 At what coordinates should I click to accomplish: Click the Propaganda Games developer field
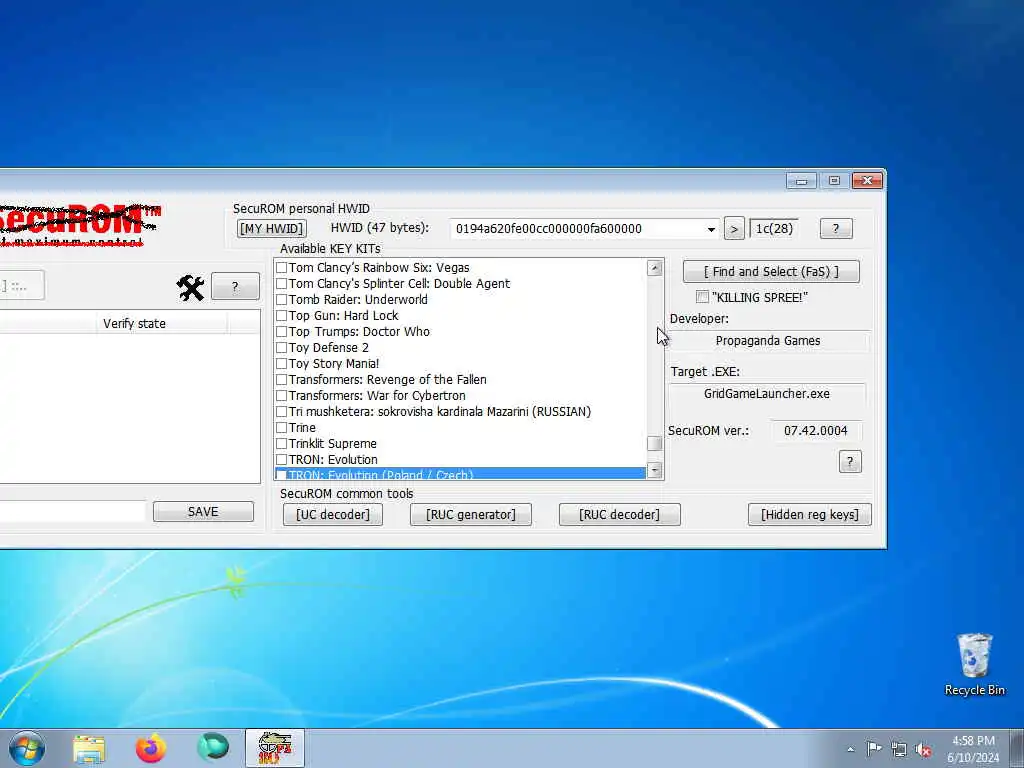(x=768, y=340)
